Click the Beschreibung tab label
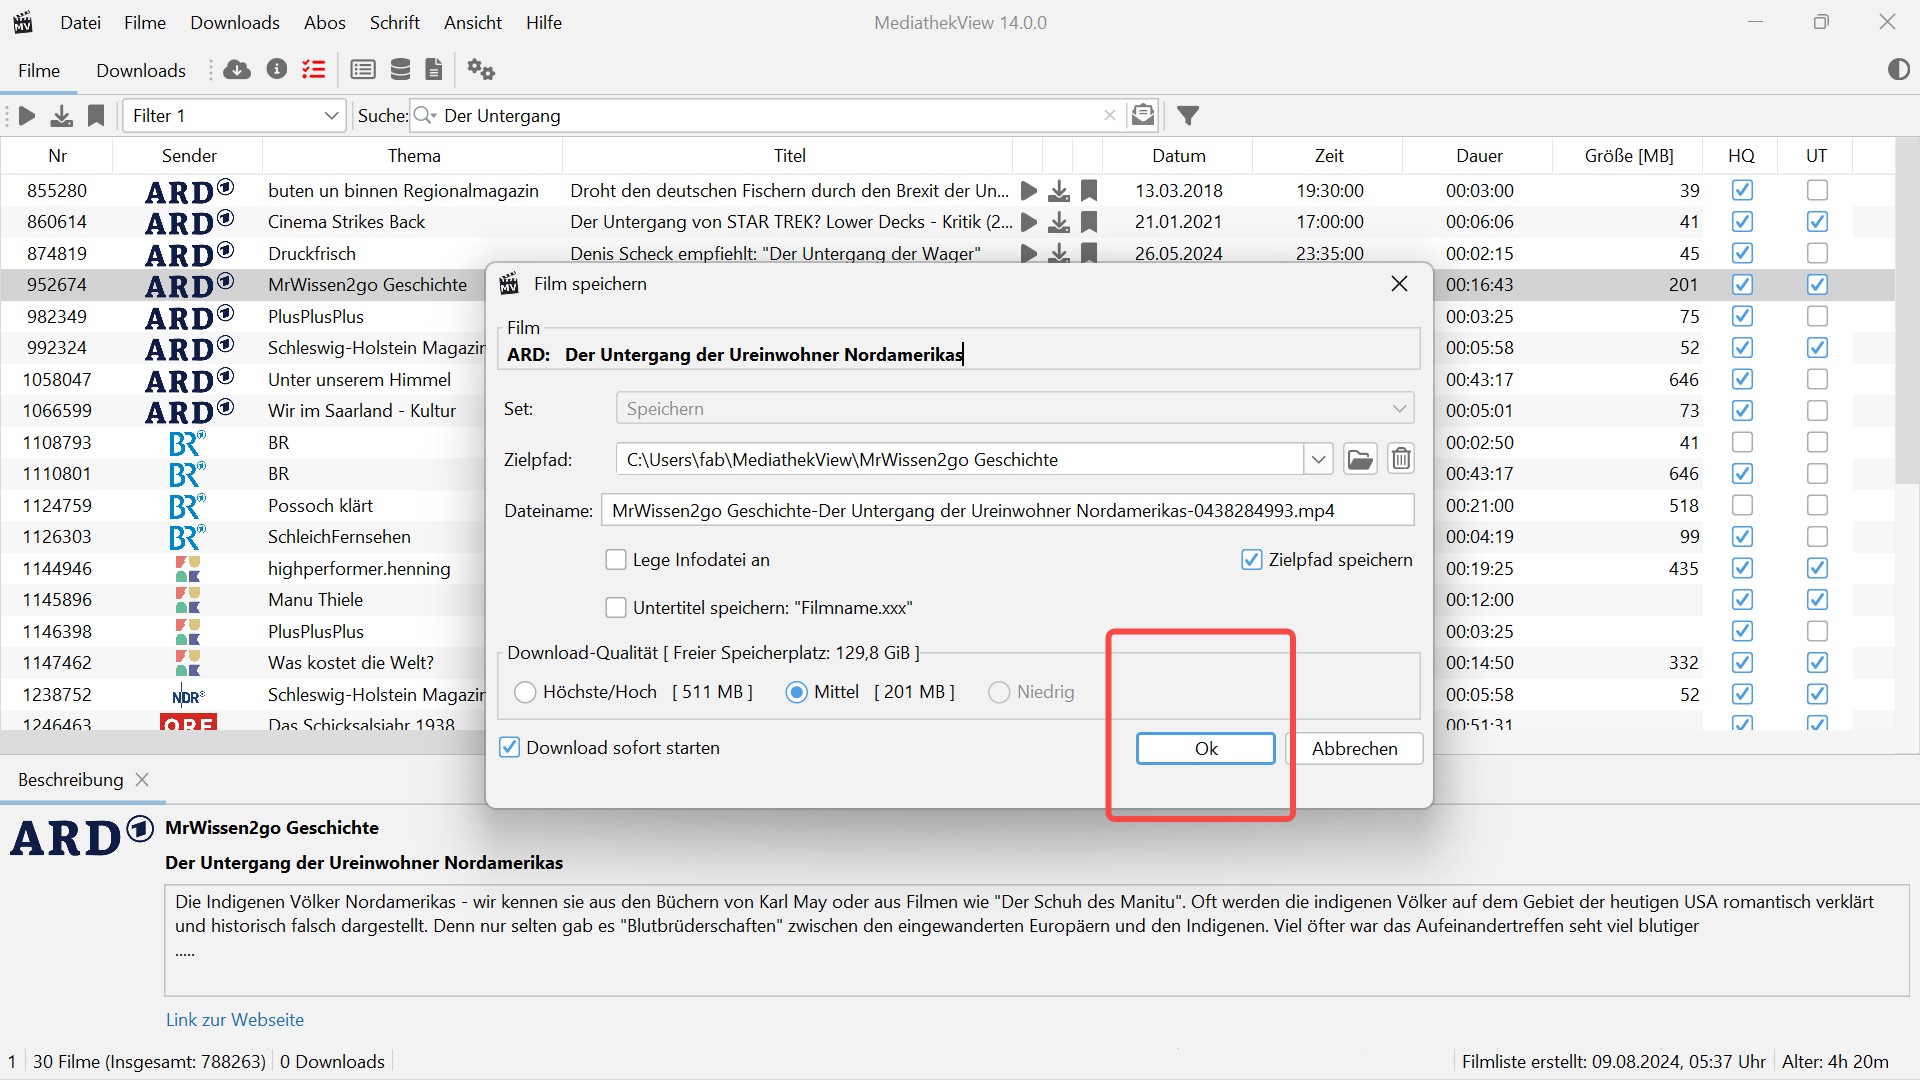This screenshot has height=1080, width=1920. [x=71, y=779]
